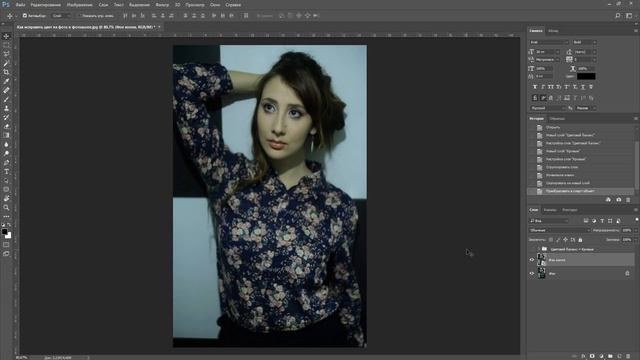Open the Фильтр menu
Viewport: 640px width, 360px height.
(x=162, y=5)
